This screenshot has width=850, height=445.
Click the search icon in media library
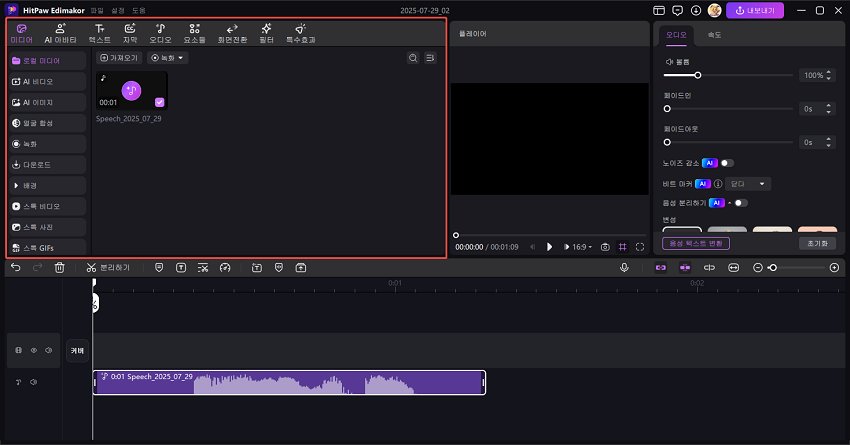[413, 58]
